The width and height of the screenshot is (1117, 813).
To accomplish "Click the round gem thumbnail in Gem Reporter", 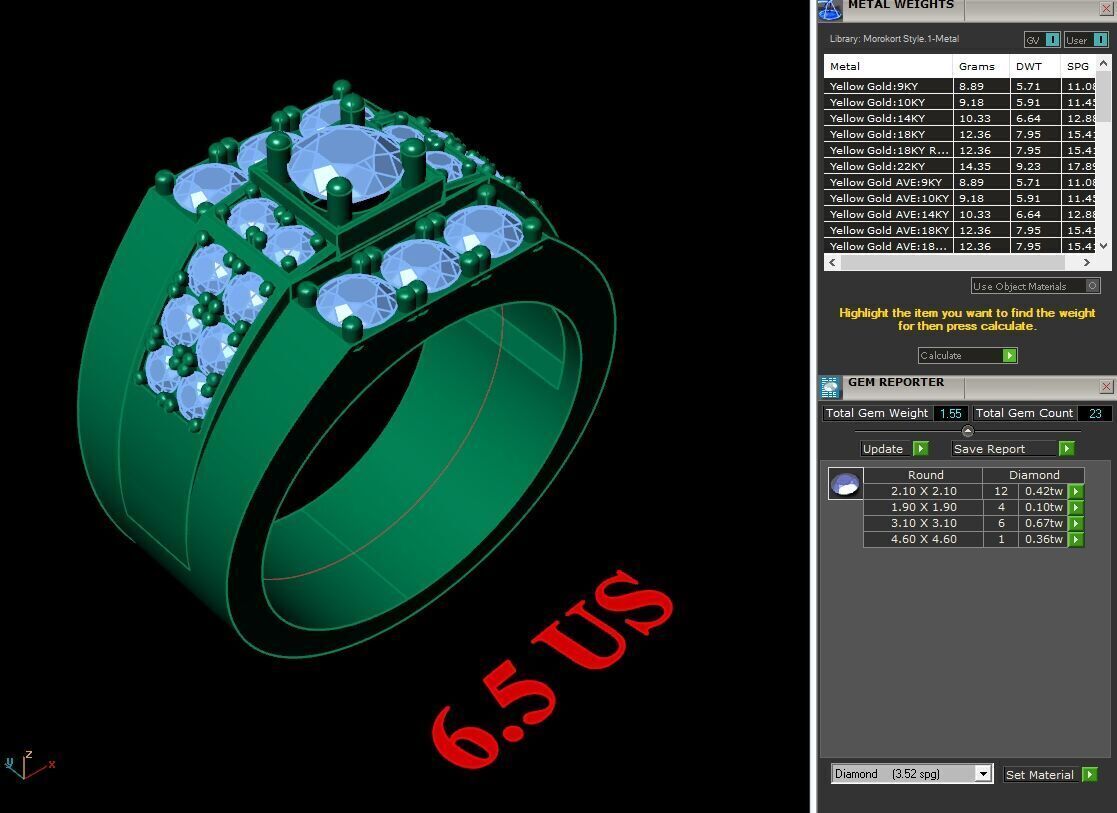I will [846, 484].
